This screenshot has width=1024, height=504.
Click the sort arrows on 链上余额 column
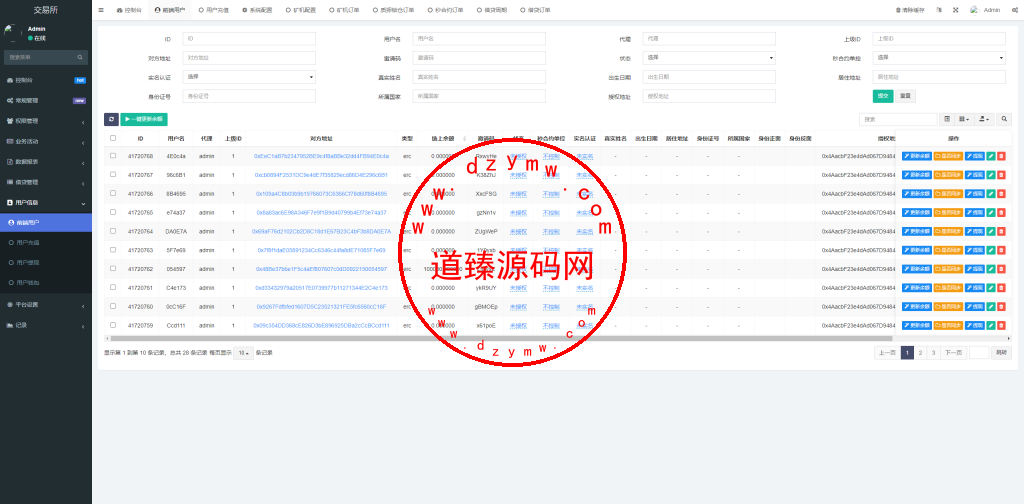point(464,138)
